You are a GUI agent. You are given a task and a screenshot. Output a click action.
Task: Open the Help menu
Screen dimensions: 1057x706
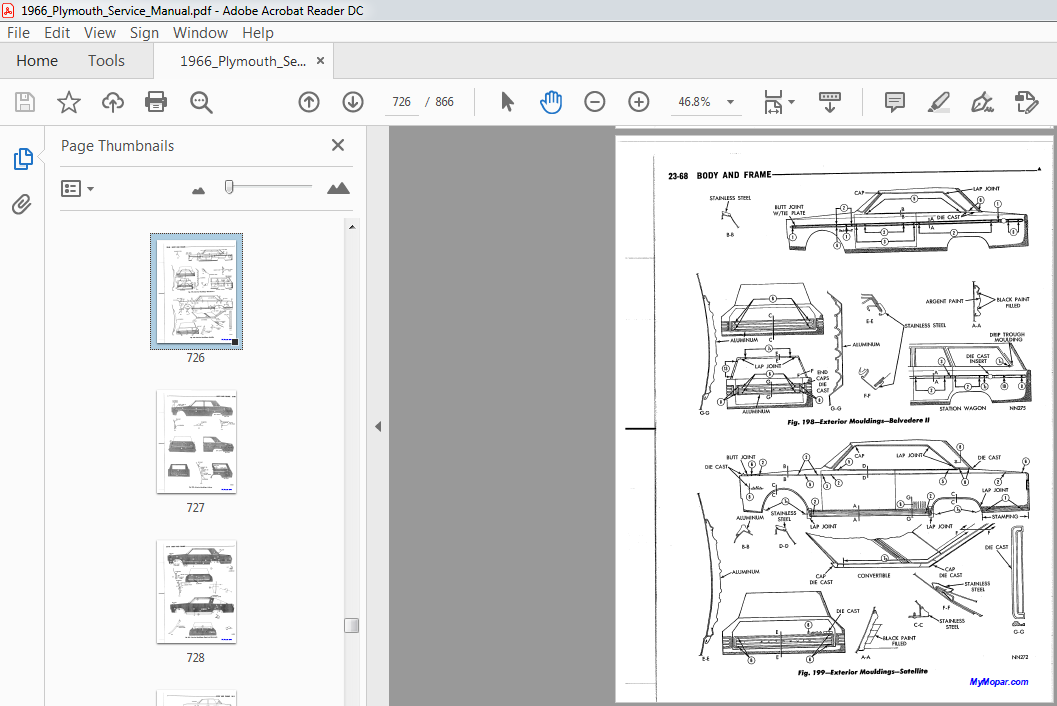click(x=258, y=32)
